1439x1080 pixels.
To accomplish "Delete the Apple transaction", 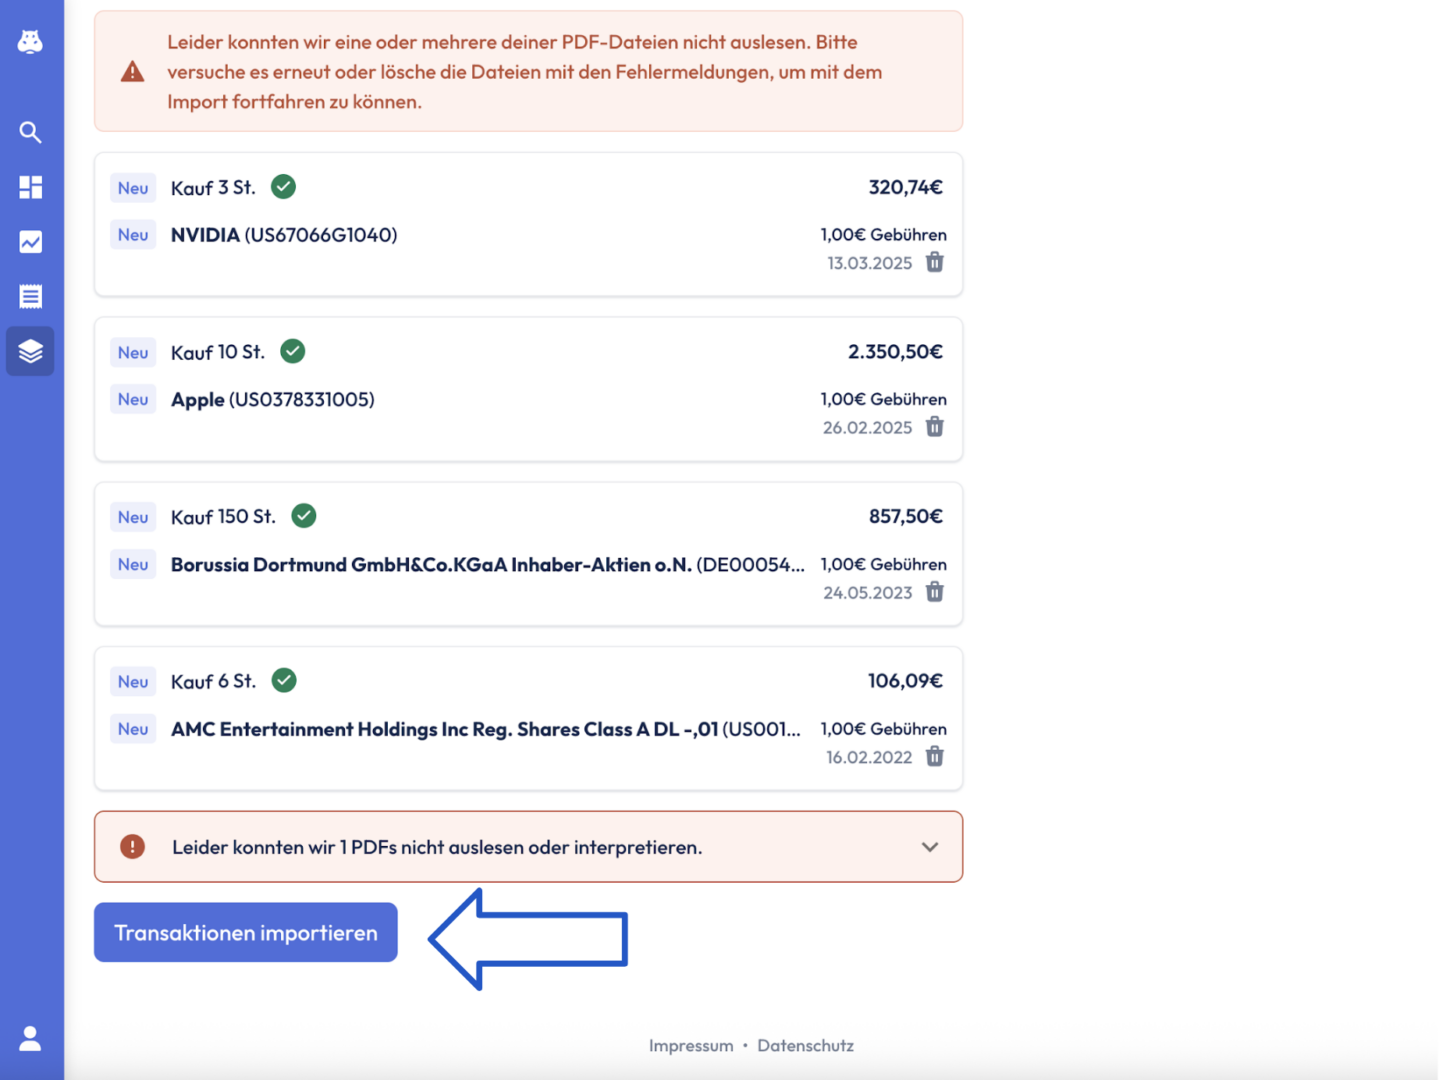I will click(935, 427).
